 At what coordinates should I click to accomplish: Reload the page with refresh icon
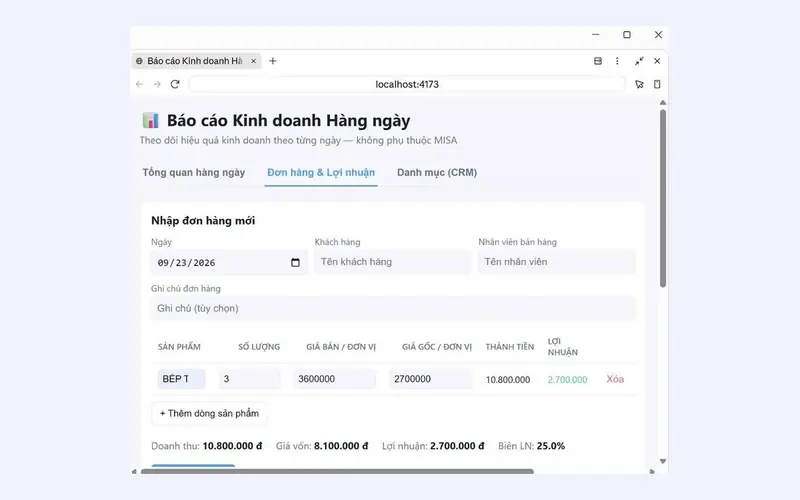pyautogui.click(x=175, y=84)
